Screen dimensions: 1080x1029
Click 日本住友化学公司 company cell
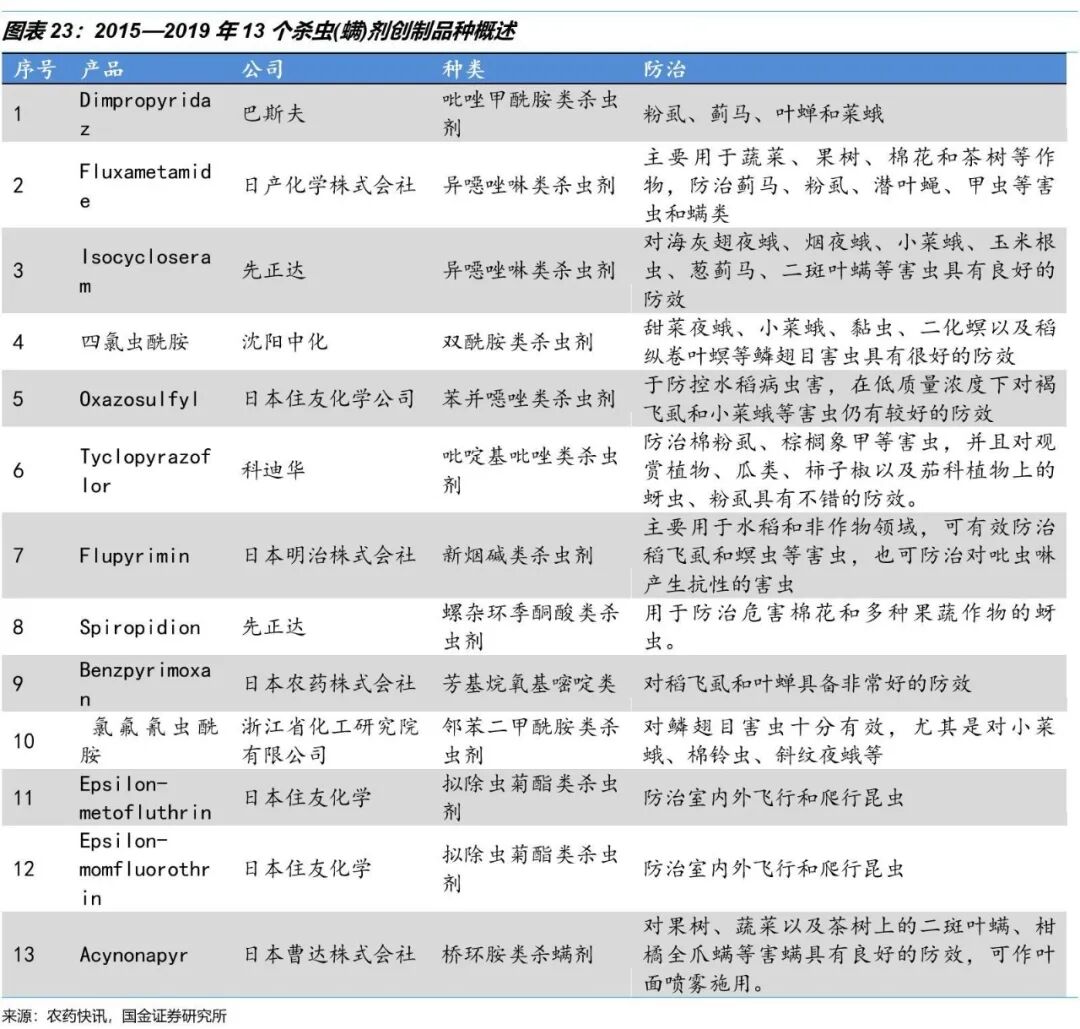329,399
